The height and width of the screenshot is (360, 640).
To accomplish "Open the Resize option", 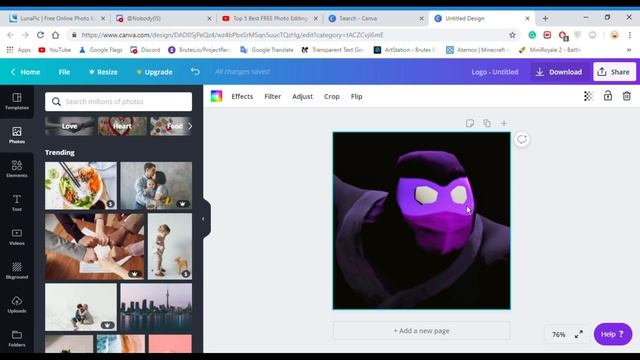I will [x=103, y=72].
